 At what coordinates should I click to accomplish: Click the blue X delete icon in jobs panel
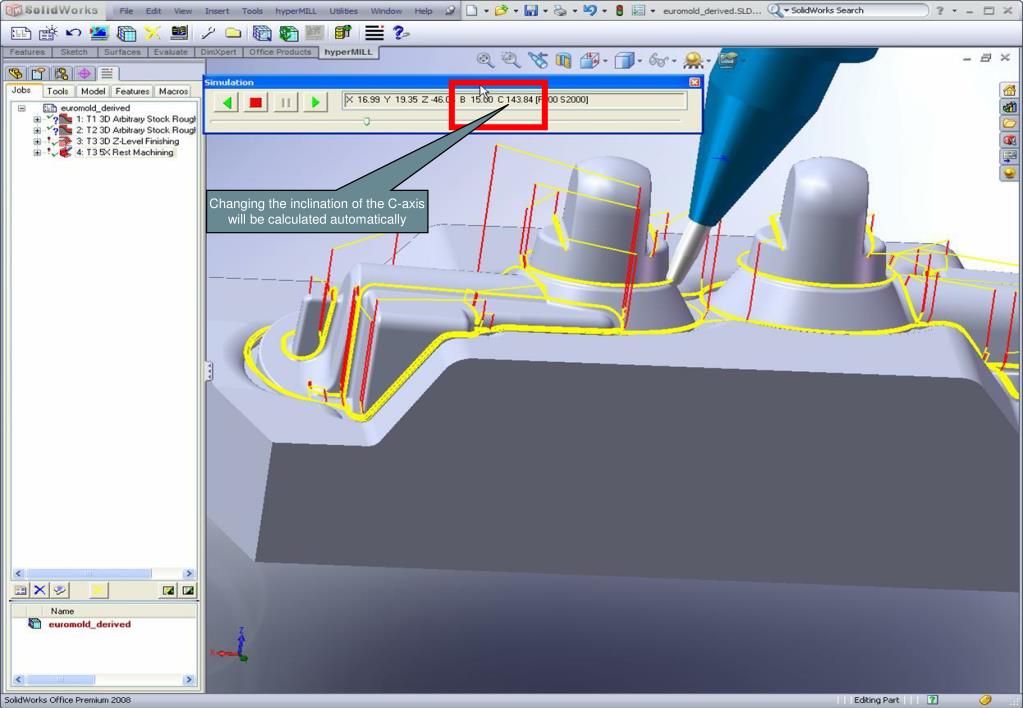42,590
